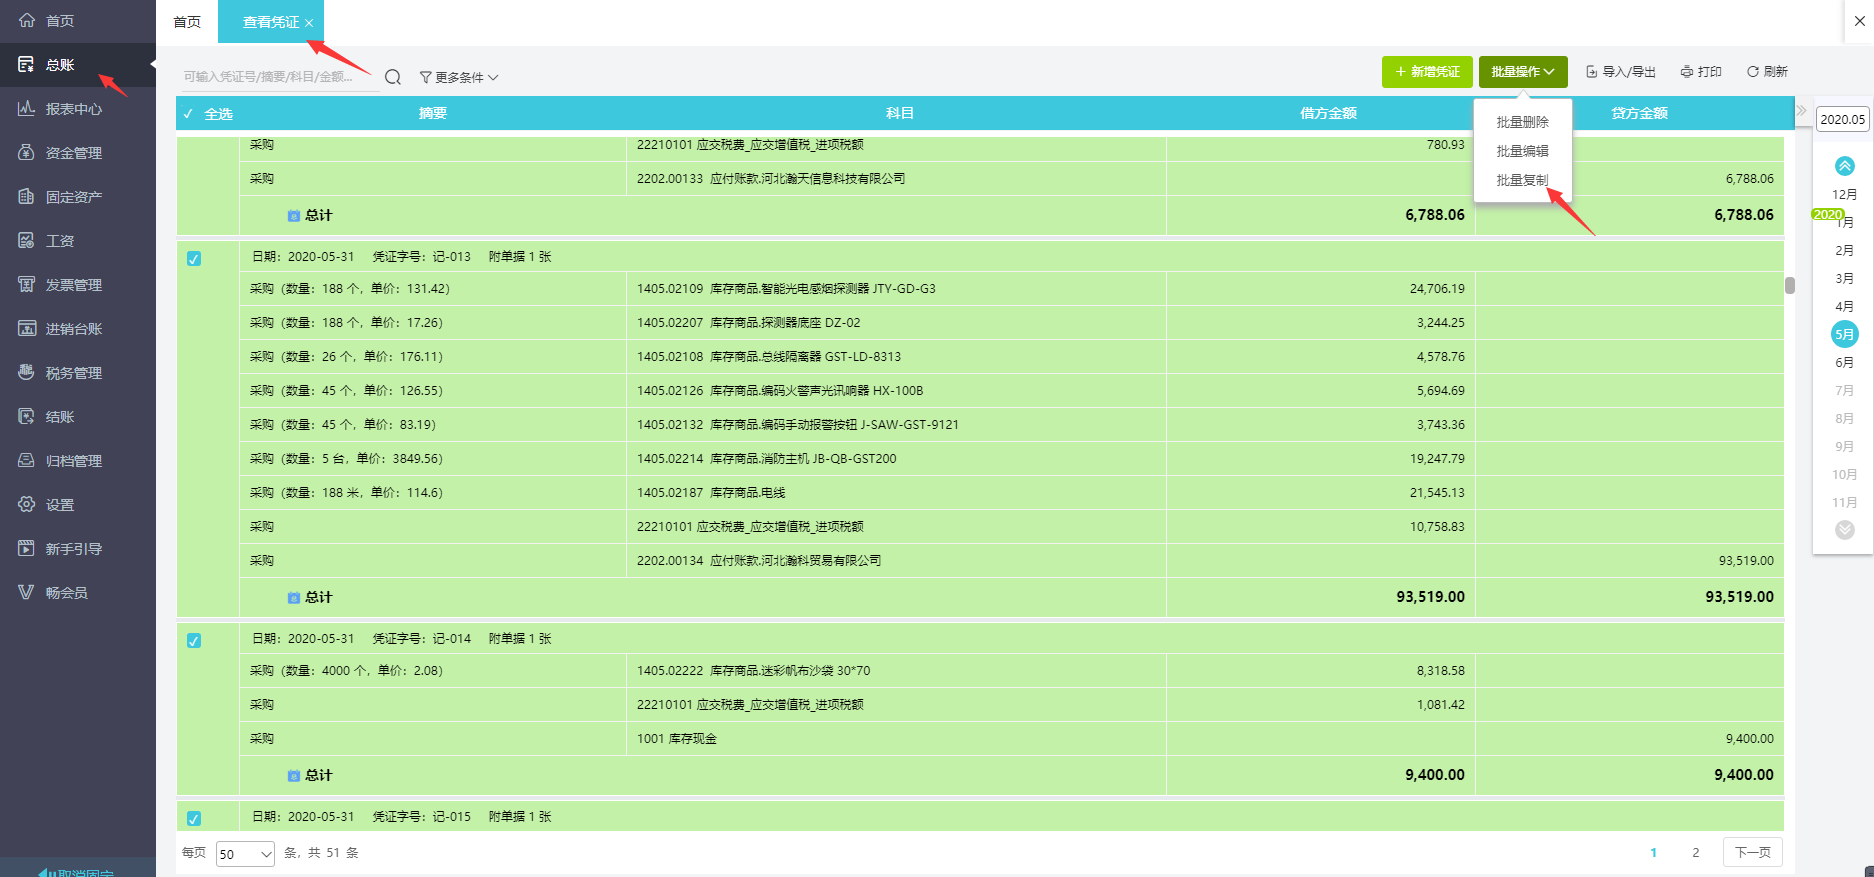Uncheck the checkbox for voucher 记-015
The width and height of the screenshot is (1874, 877).
194,818
